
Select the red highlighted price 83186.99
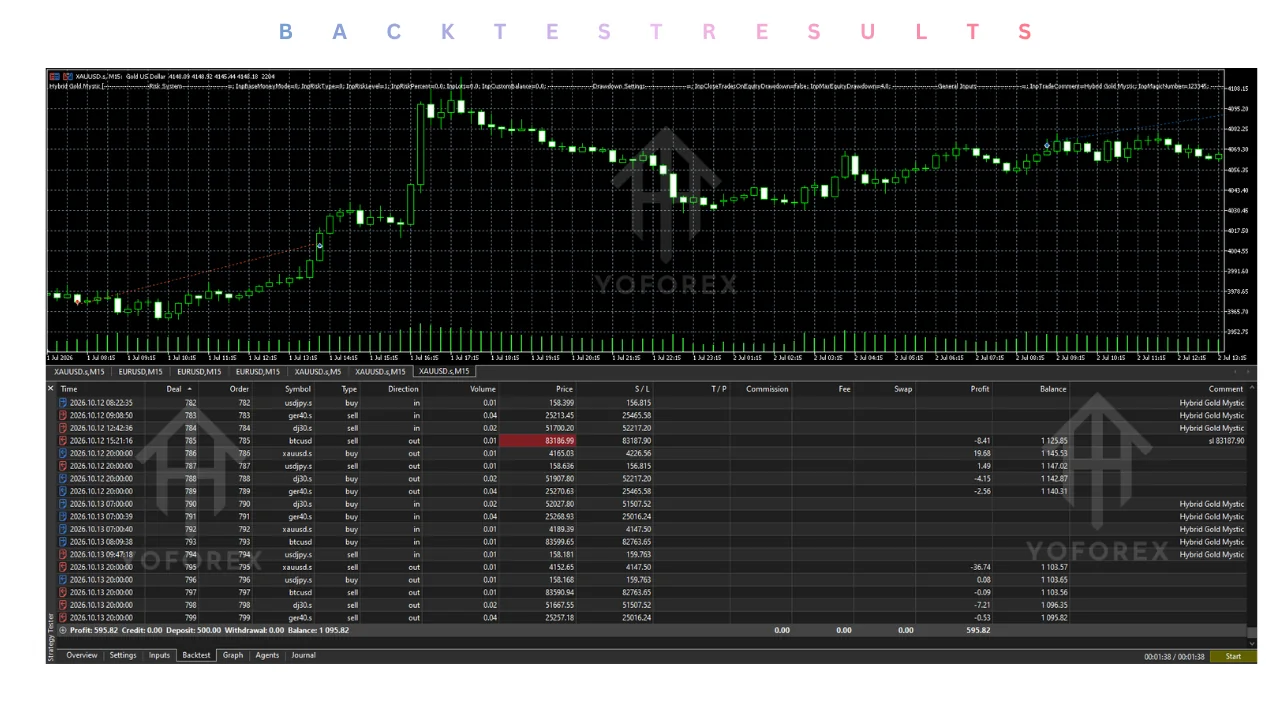click(x=537, y=441)
